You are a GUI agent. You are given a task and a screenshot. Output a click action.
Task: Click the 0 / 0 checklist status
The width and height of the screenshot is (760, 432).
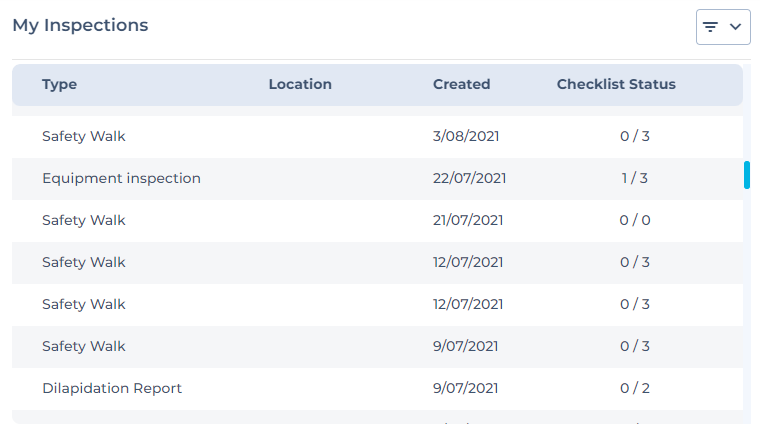(634, 221)
